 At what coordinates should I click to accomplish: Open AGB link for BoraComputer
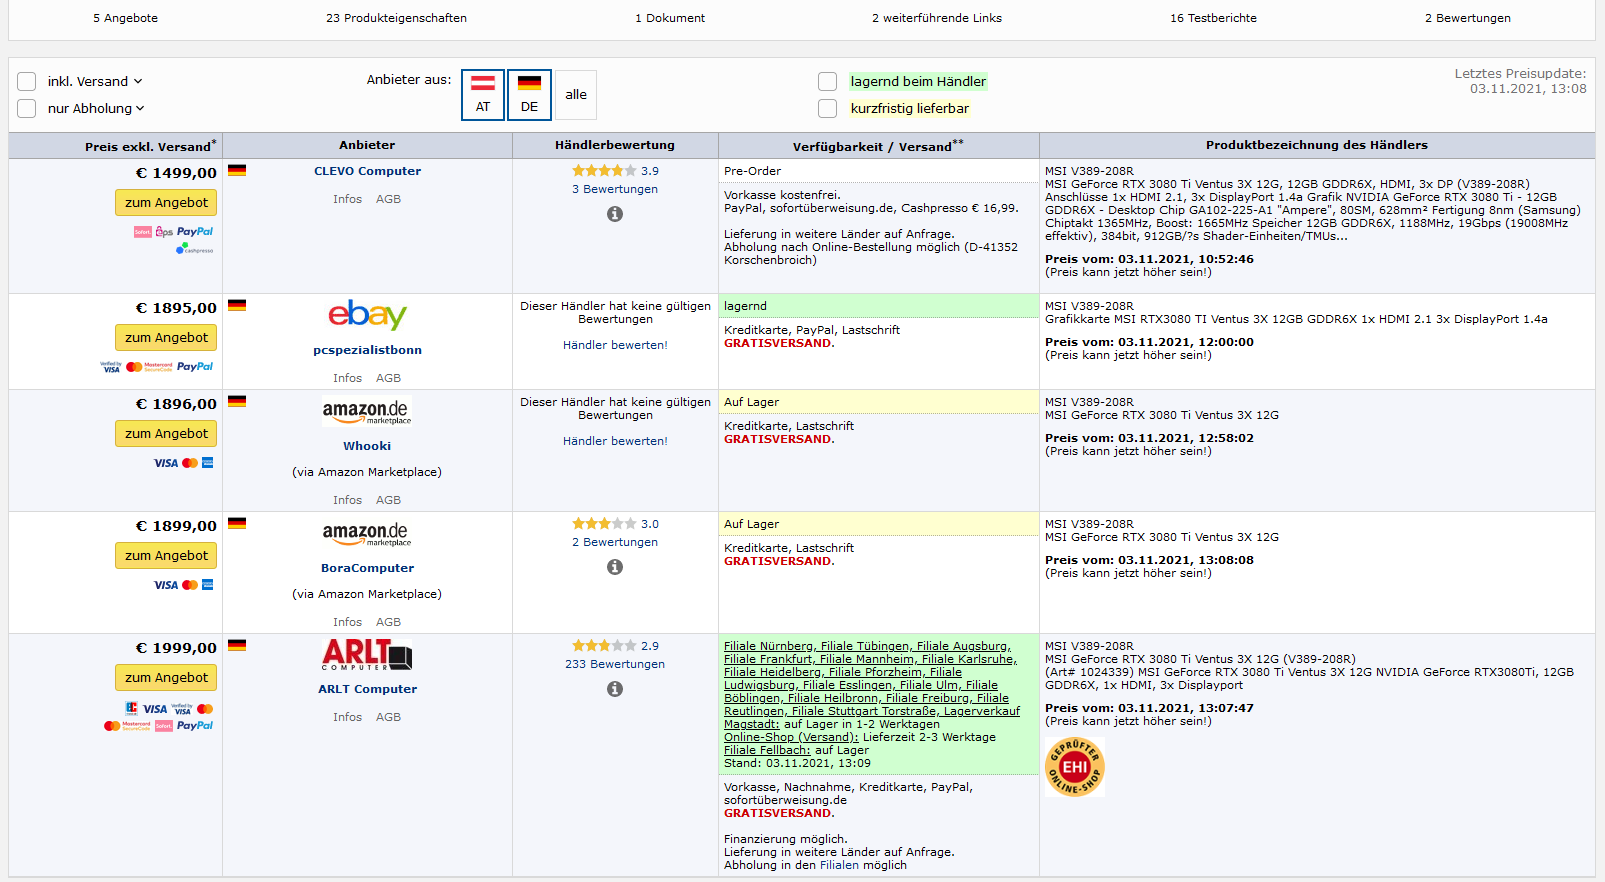point(388,622)
